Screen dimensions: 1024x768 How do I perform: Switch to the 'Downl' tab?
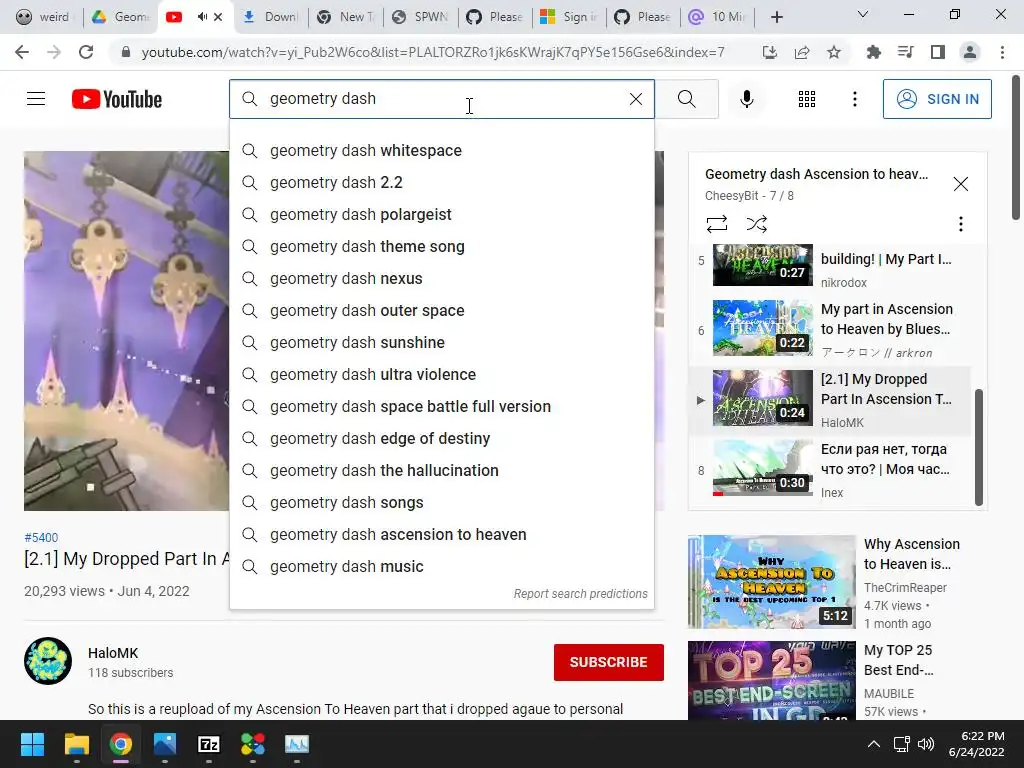point(270,17)
